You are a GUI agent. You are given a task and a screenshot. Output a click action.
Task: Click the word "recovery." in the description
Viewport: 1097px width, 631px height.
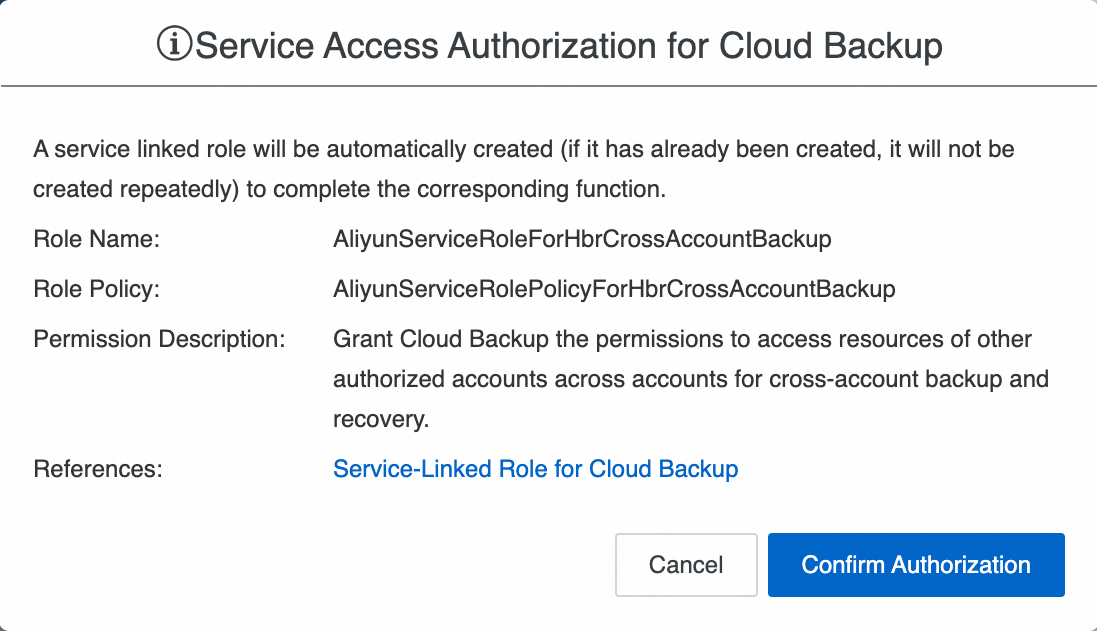(x=381, y=420)
